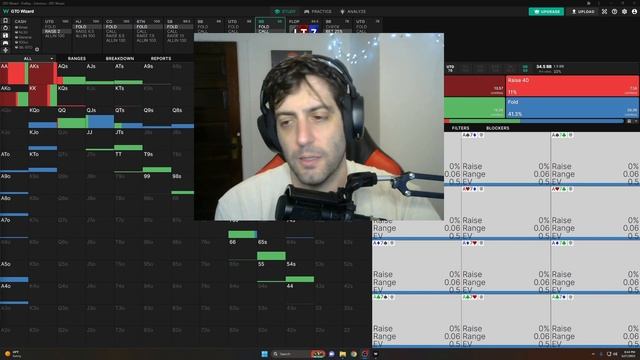Select the AA hand cell
This screenshot has width=640, height=360.
(14, 73)
